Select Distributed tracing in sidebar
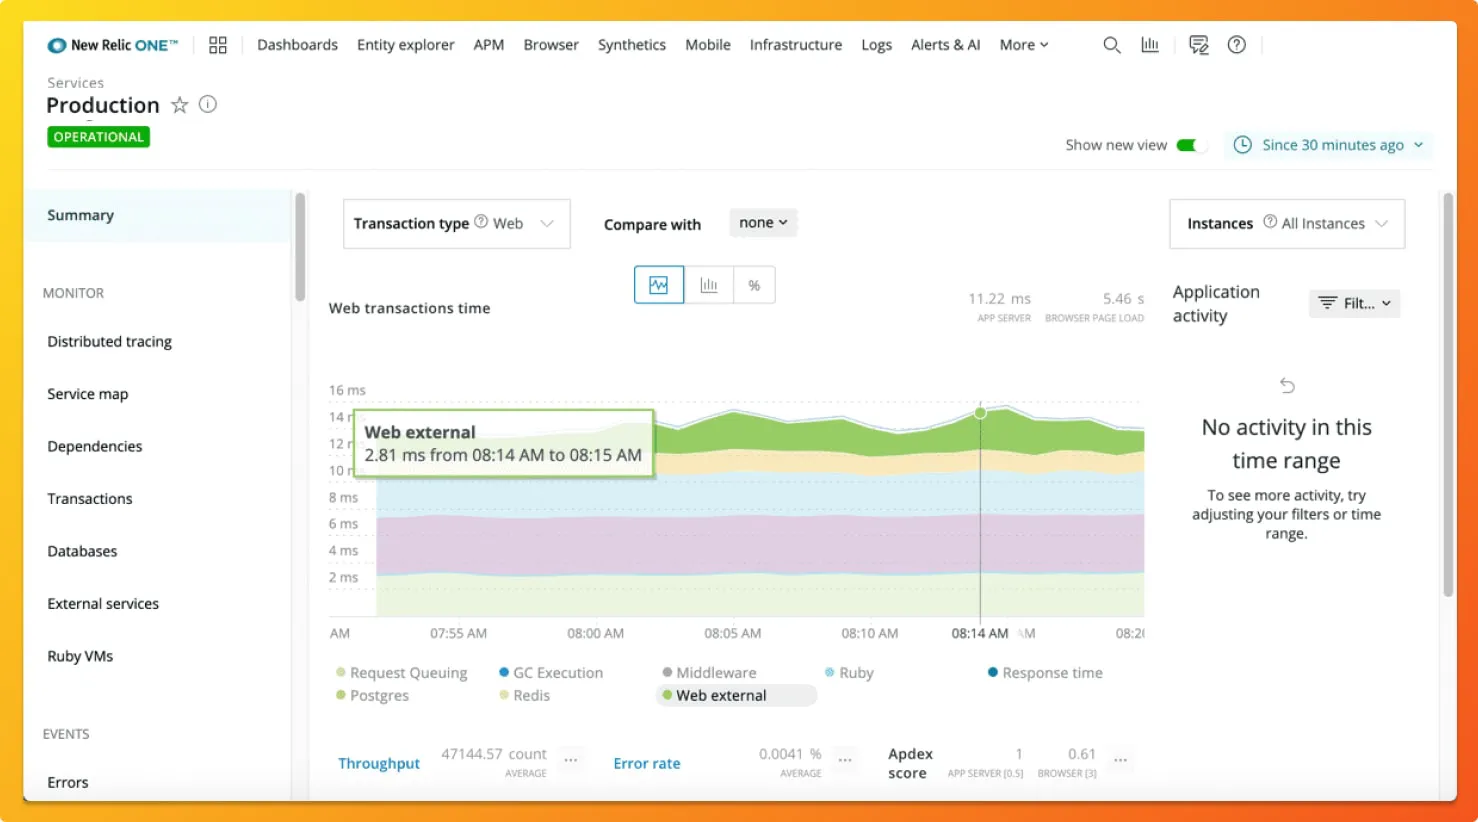Image resolution: width=1478 pixels, height=822 pixels. [x=109, y=342]
